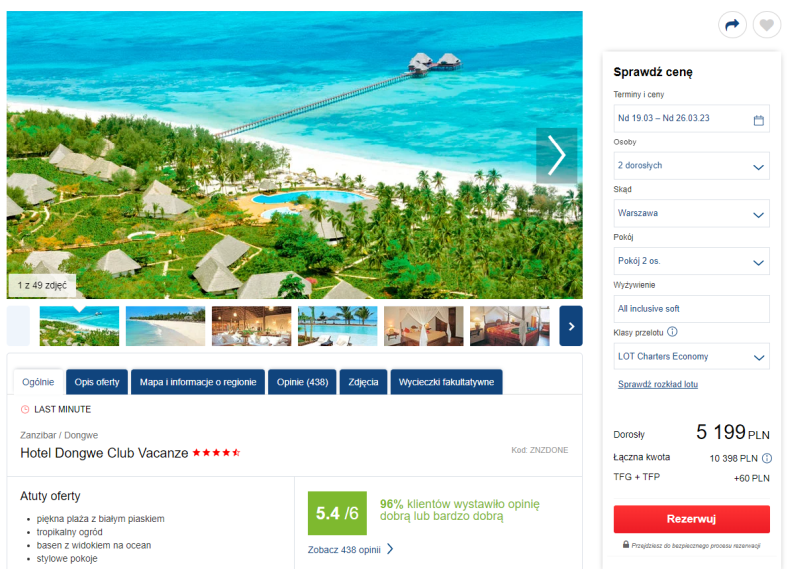Click the share arrow icon
790x569 pixels.
pyautogui.click(x=732, y=24)
